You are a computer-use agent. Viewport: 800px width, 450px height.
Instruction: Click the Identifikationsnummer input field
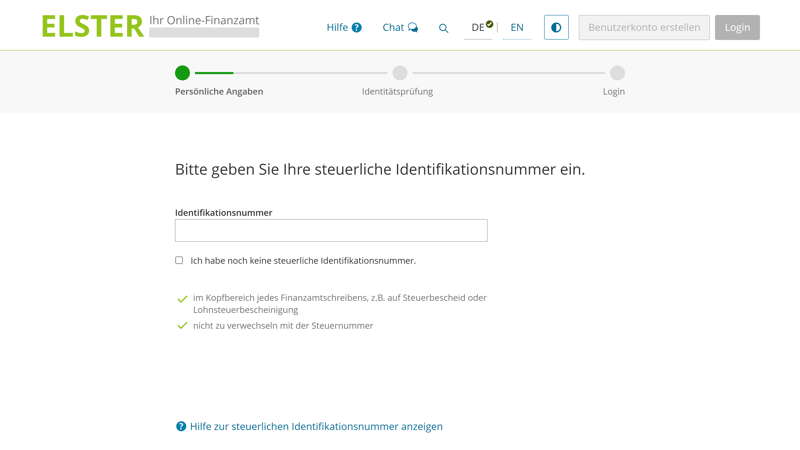tap(331, 230)
